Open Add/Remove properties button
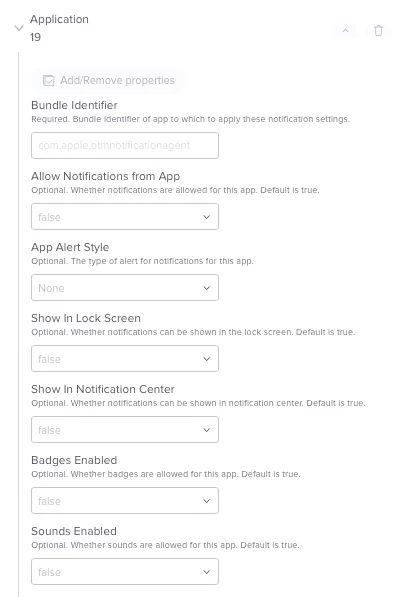 [x=108, y=81]
